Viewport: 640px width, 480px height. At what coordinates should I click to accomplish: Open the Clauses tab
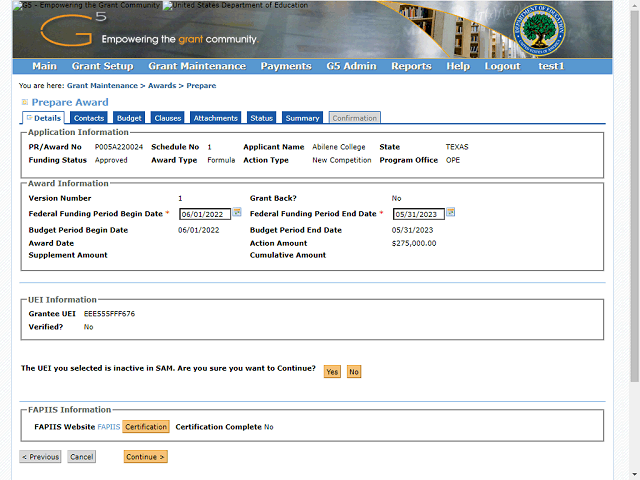click(168, 118)
